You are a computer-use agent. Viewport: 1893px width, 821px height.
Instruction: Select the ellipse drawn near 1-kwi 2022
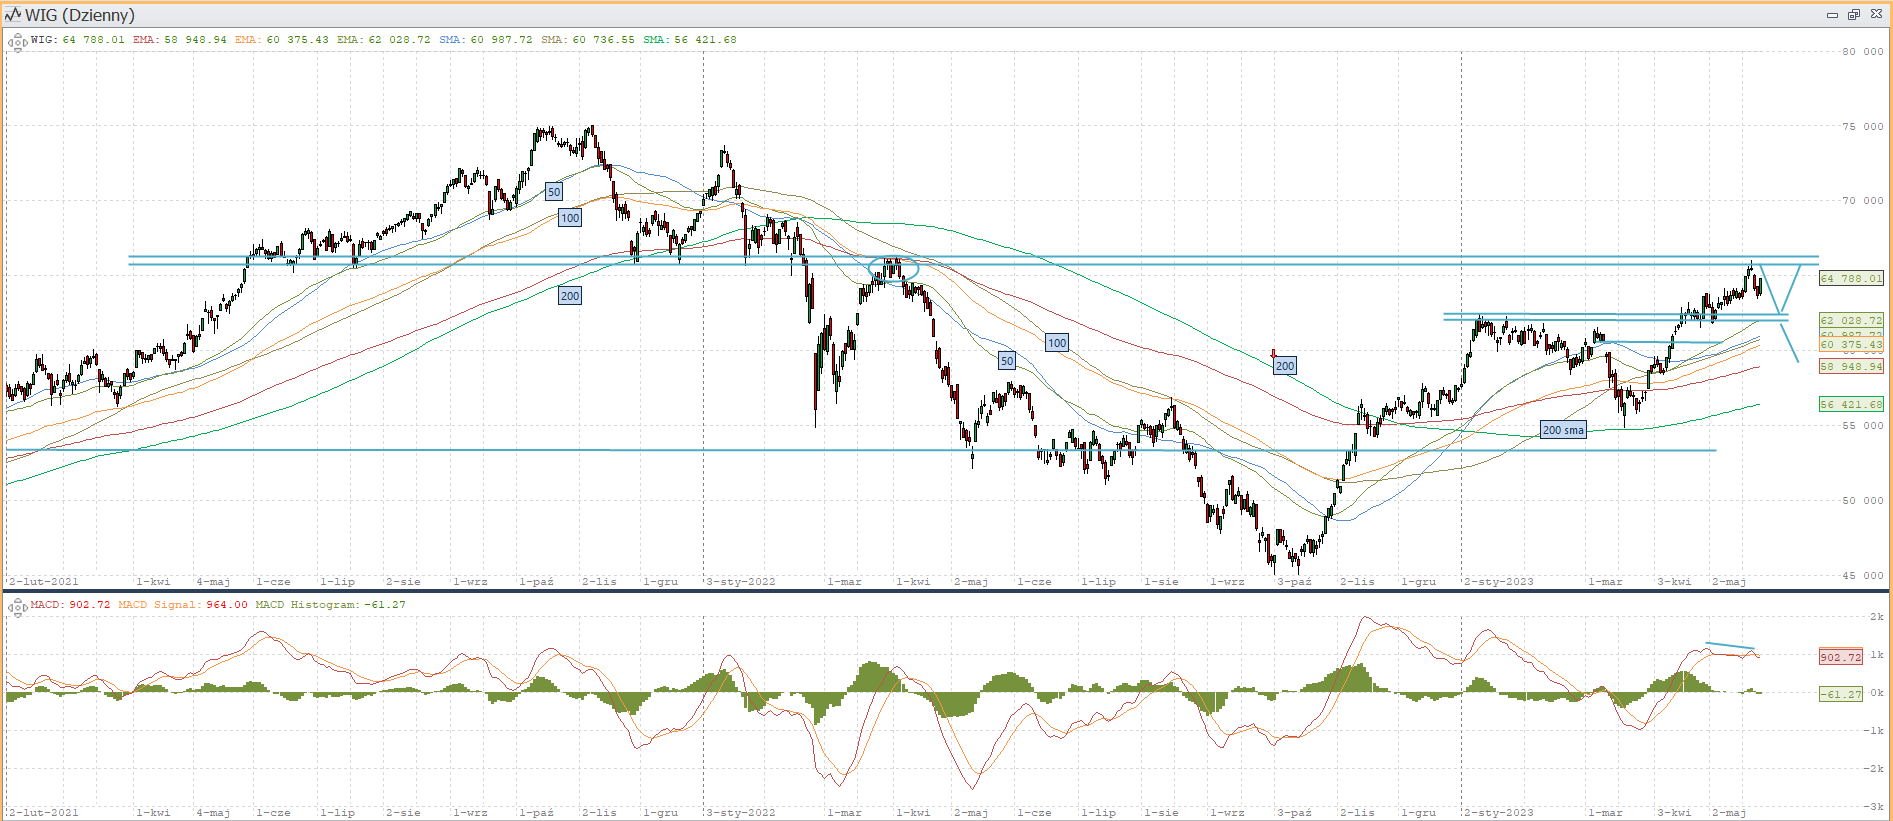(x=893, y=269)
